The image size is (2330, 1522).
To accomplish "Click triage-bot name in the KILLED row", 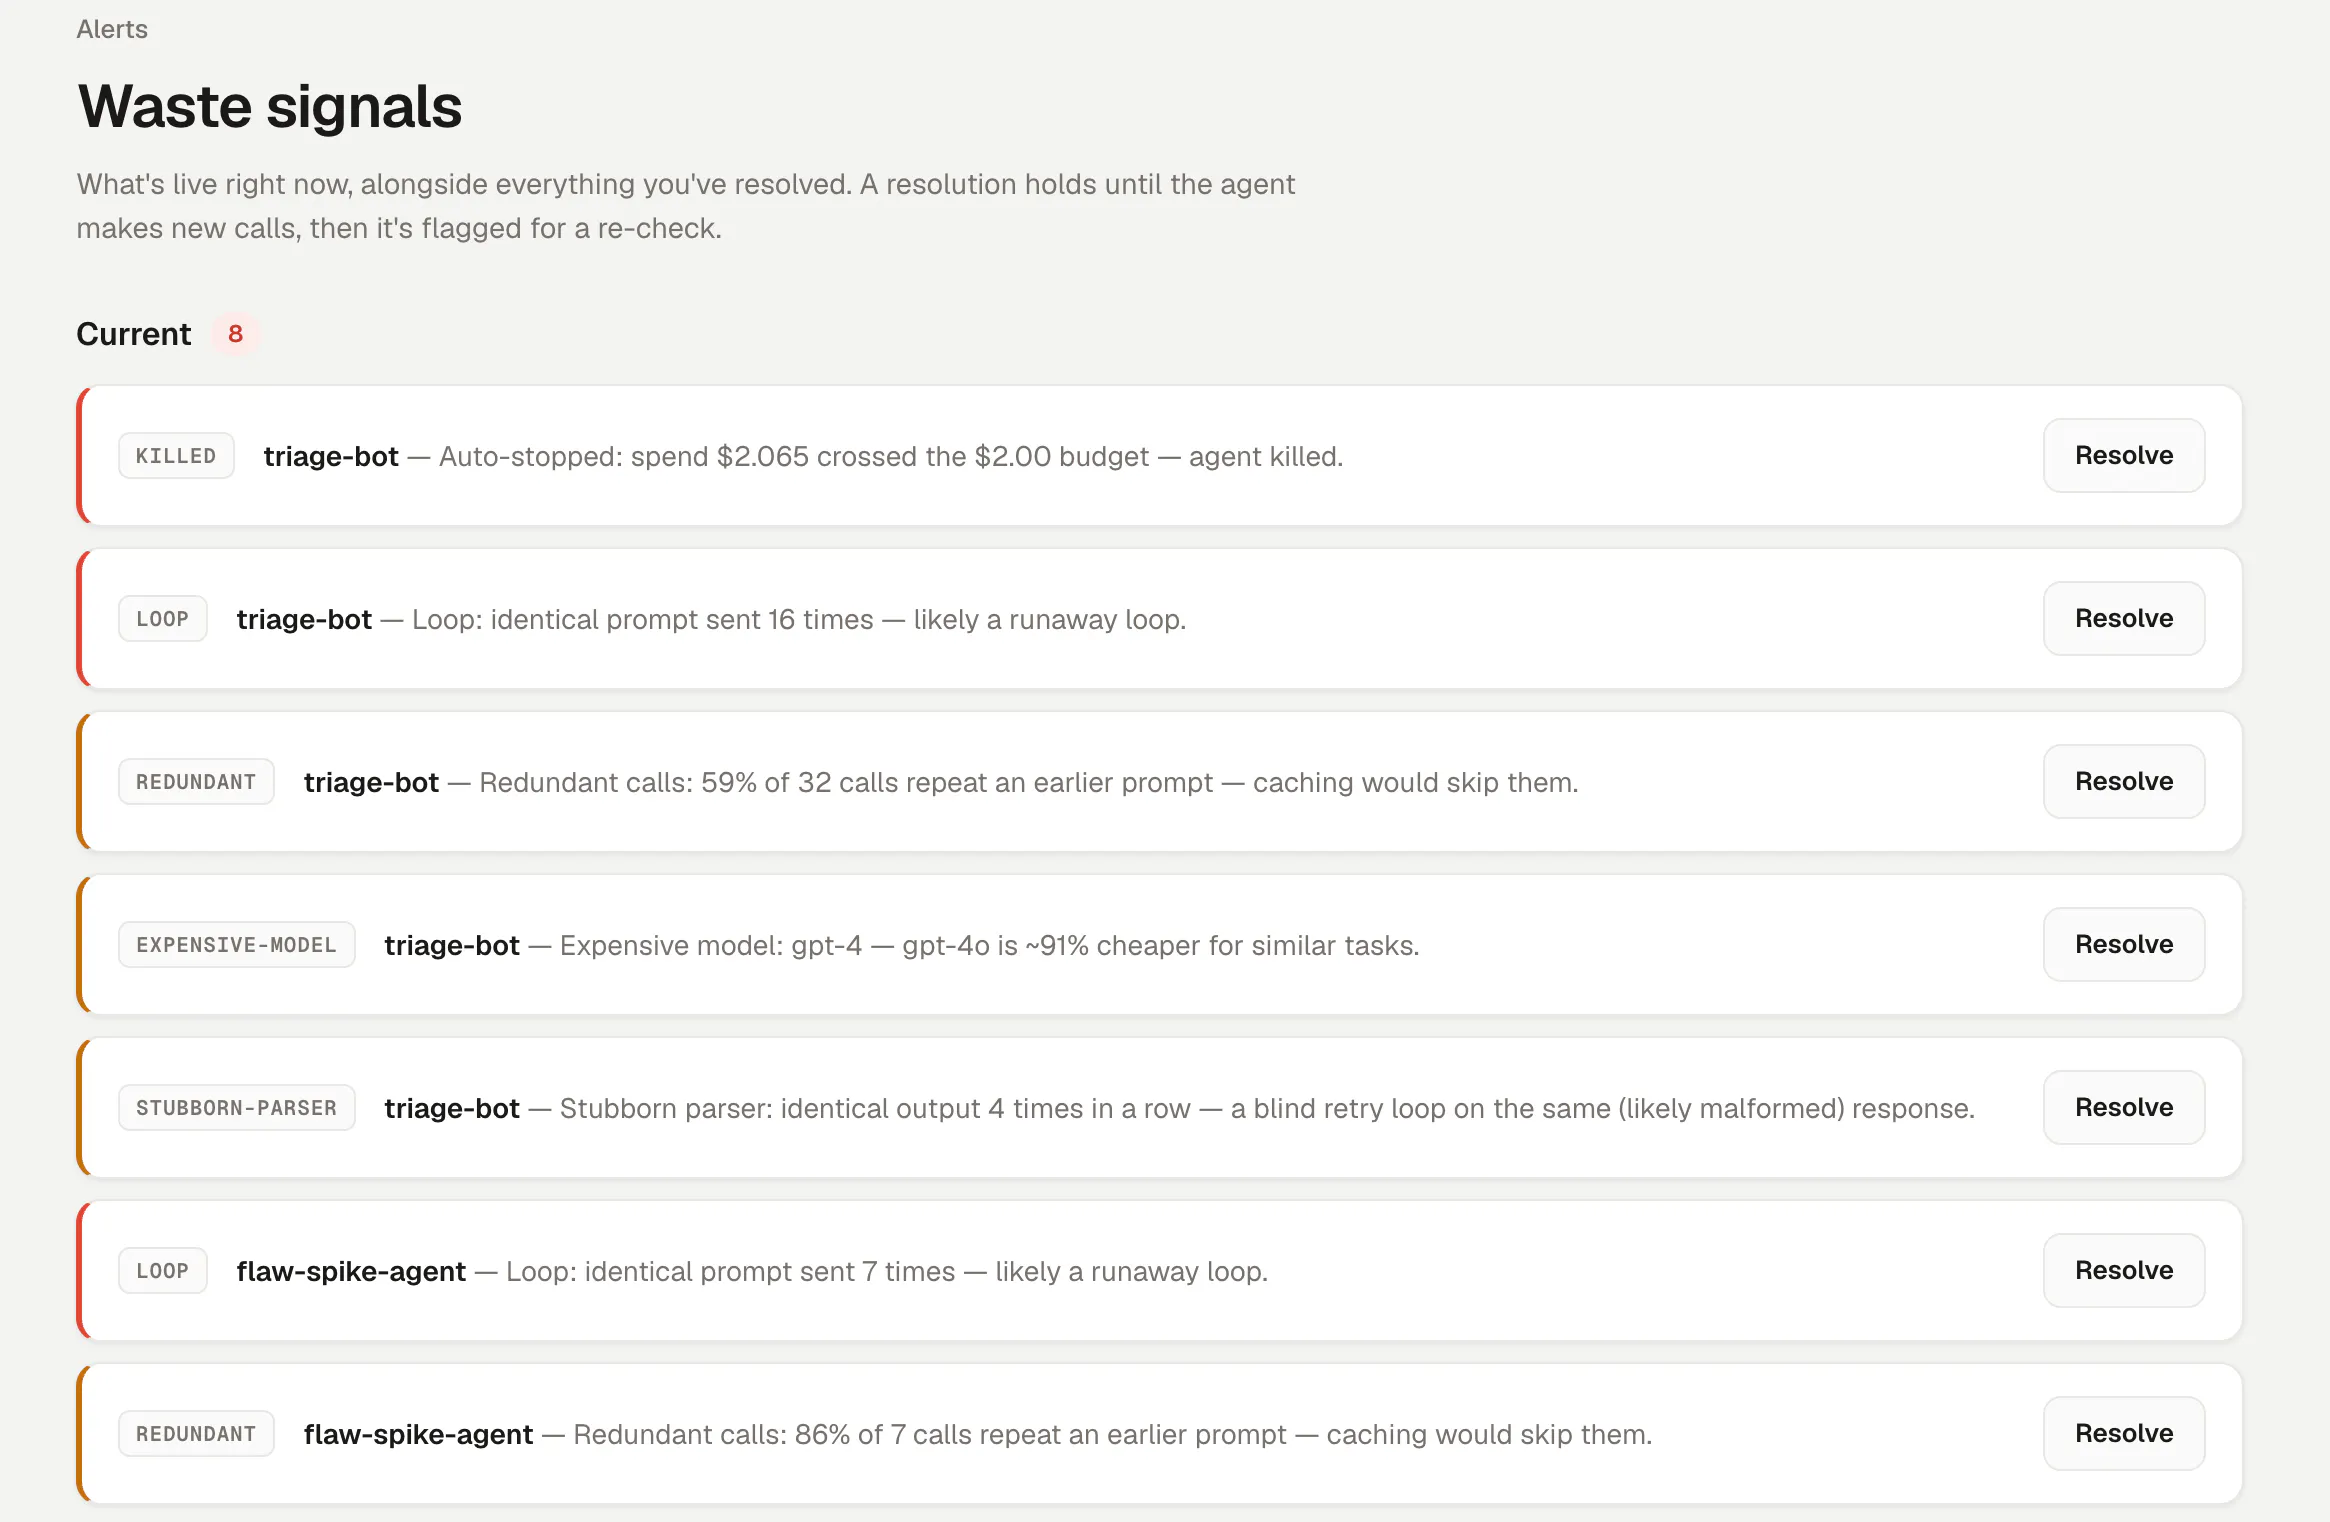I will [331, 456].
